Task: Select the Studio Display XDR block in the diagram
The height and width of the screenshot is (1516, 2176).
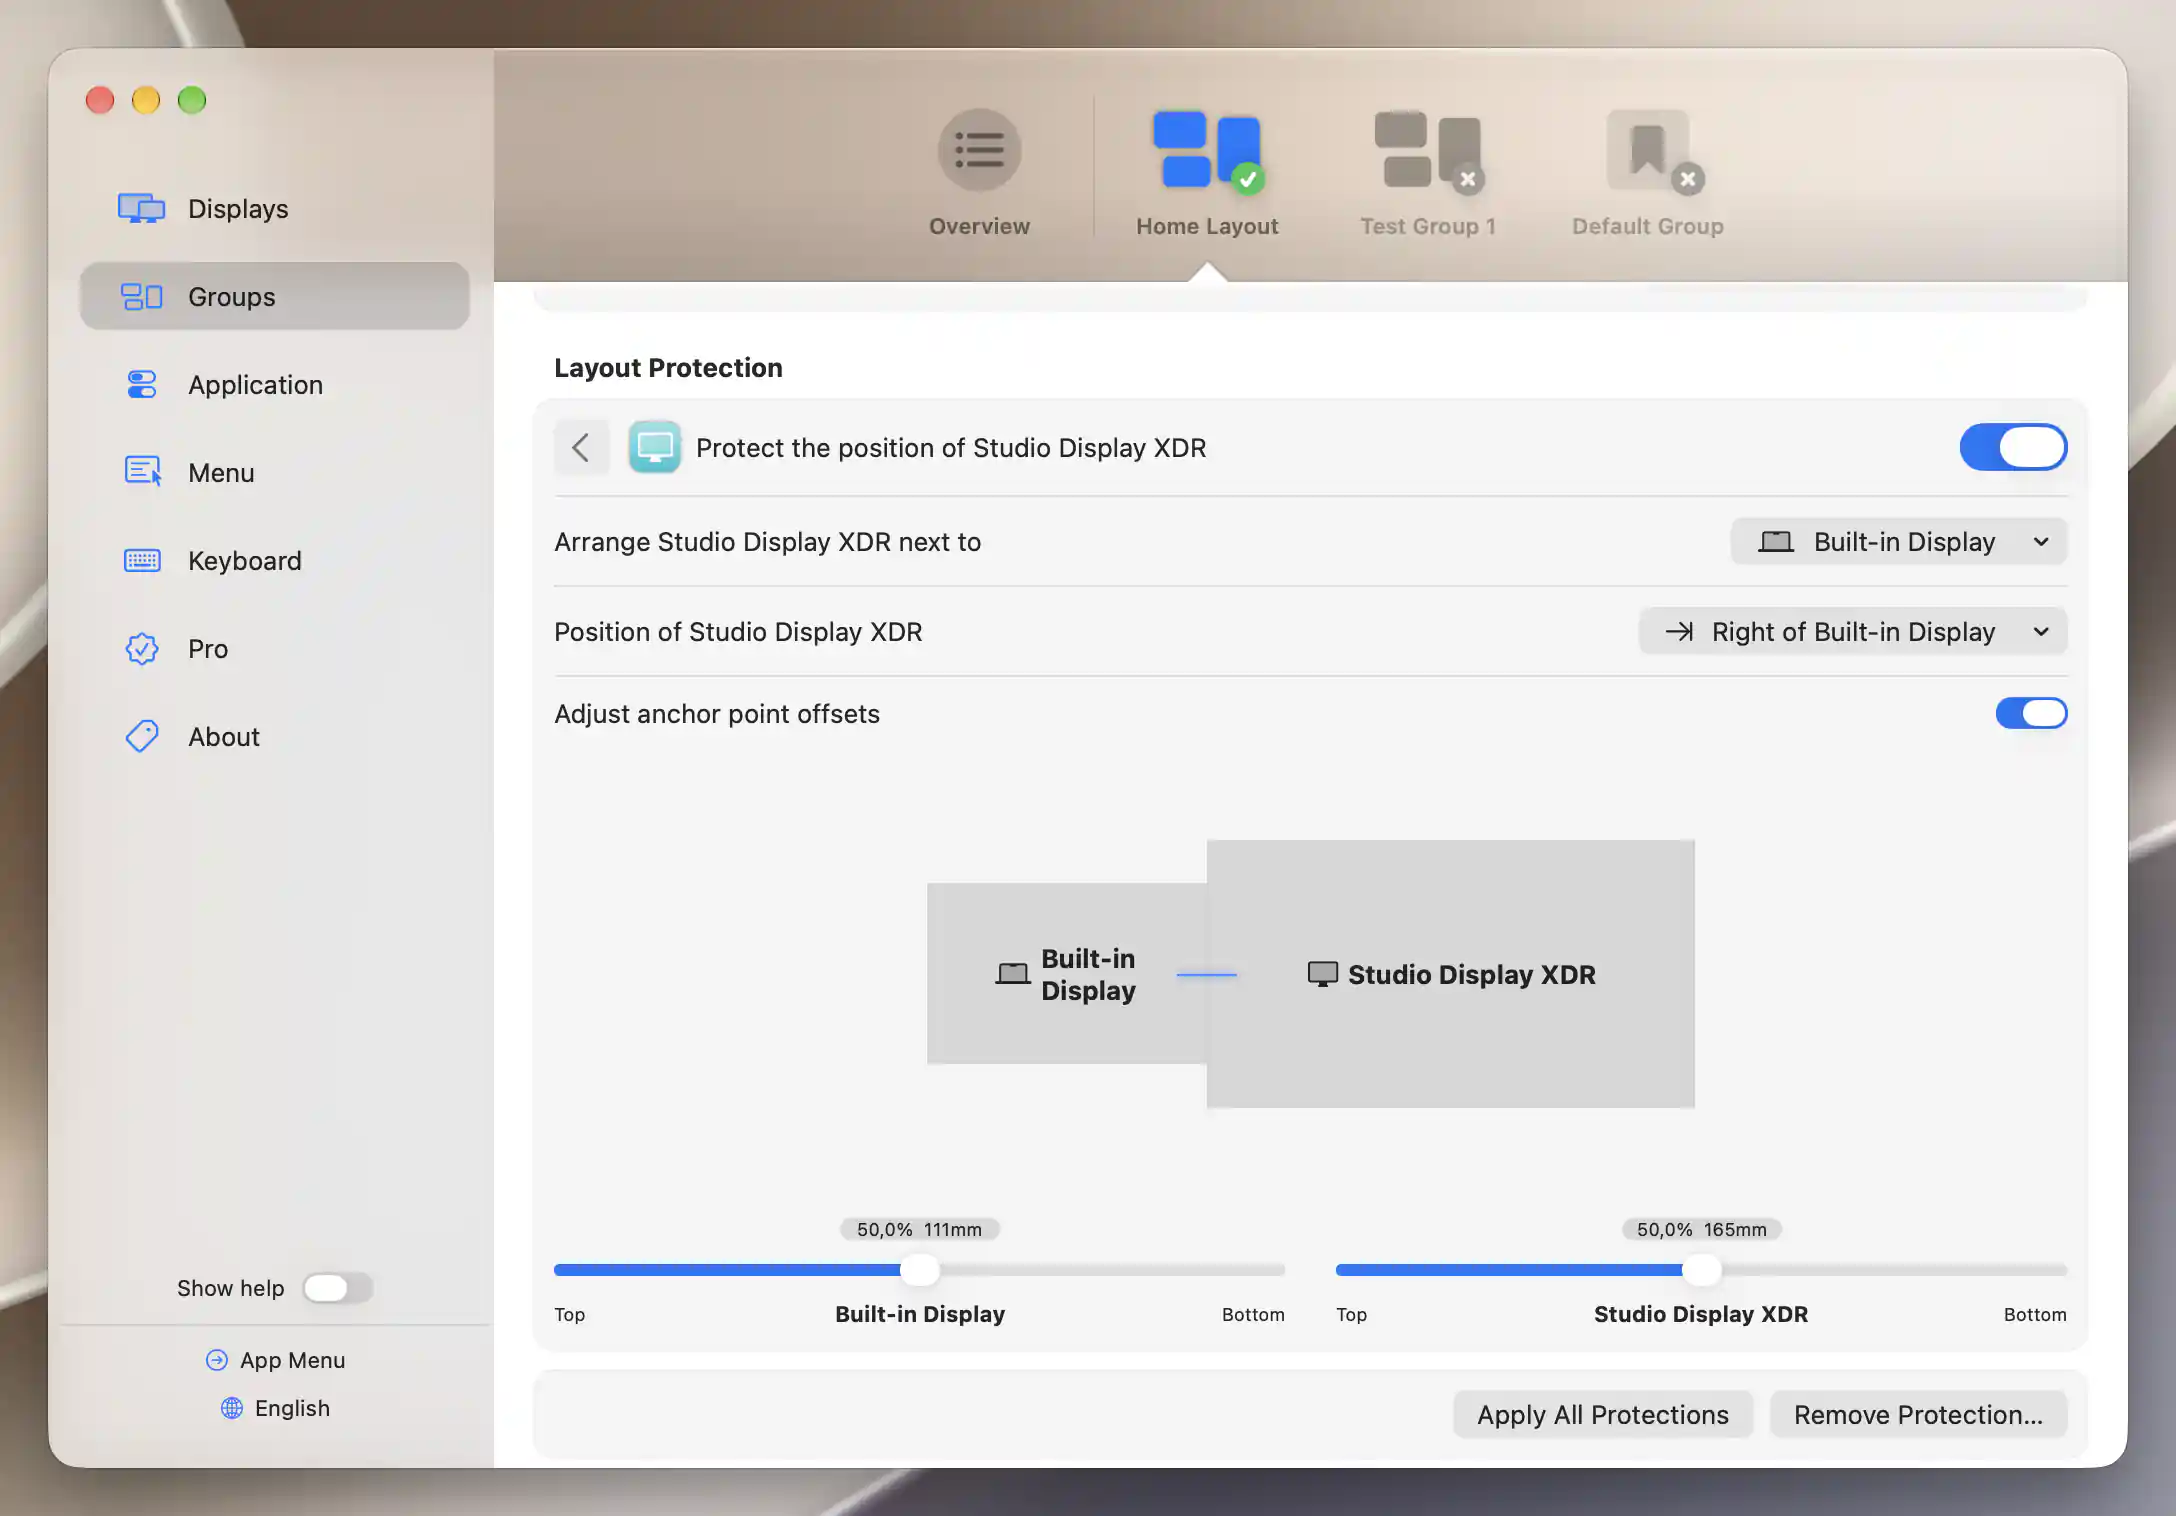Action: pyautogui.click(x=1450, y=973)
